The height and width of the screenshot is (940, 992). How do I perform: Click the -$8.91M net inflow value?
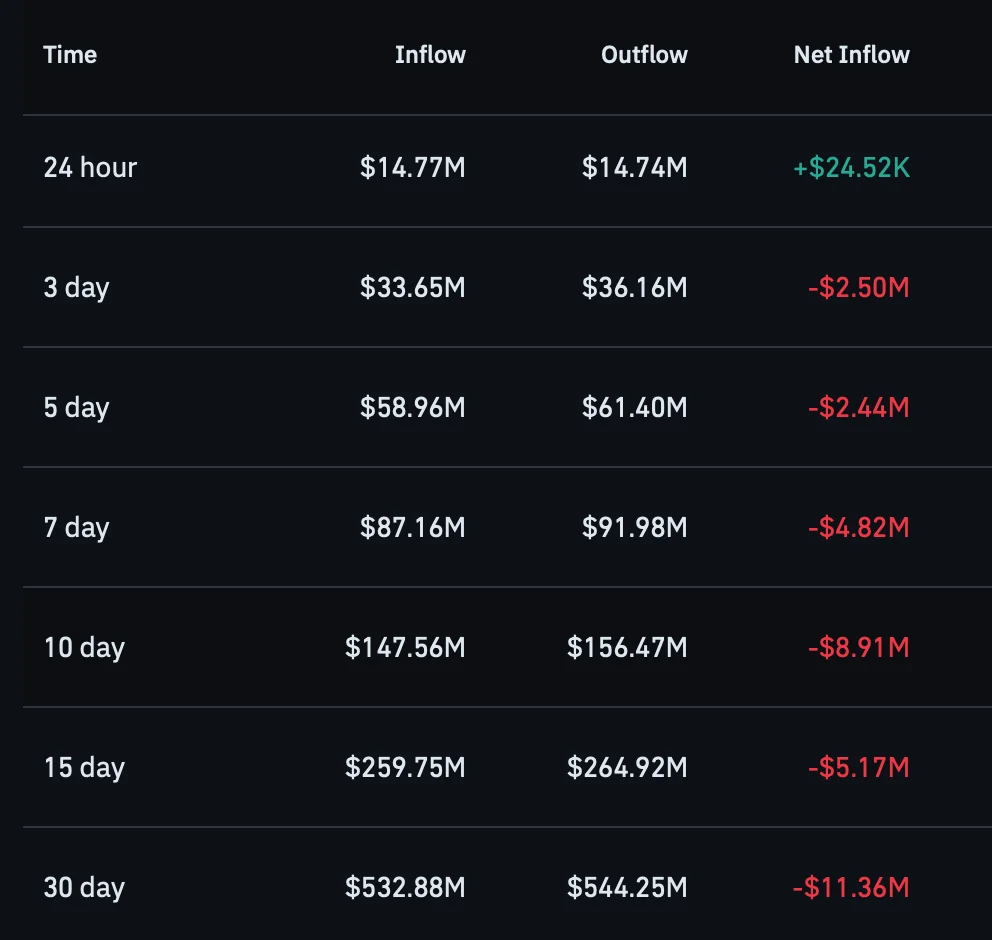coord(859,648)
